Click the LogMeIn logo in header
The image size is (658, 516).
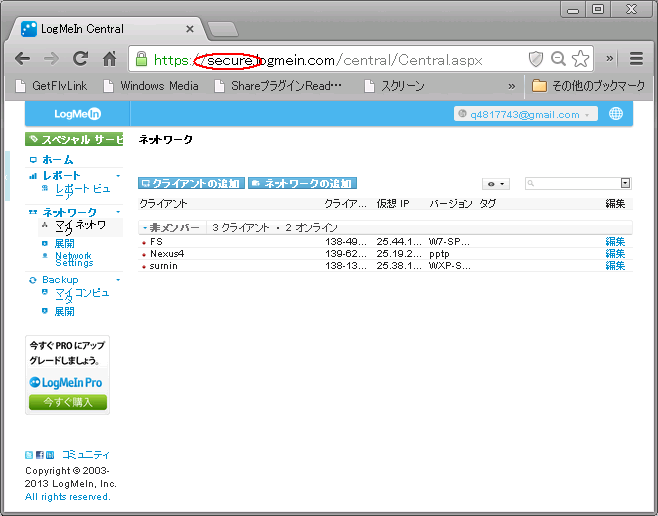(78, 114)
